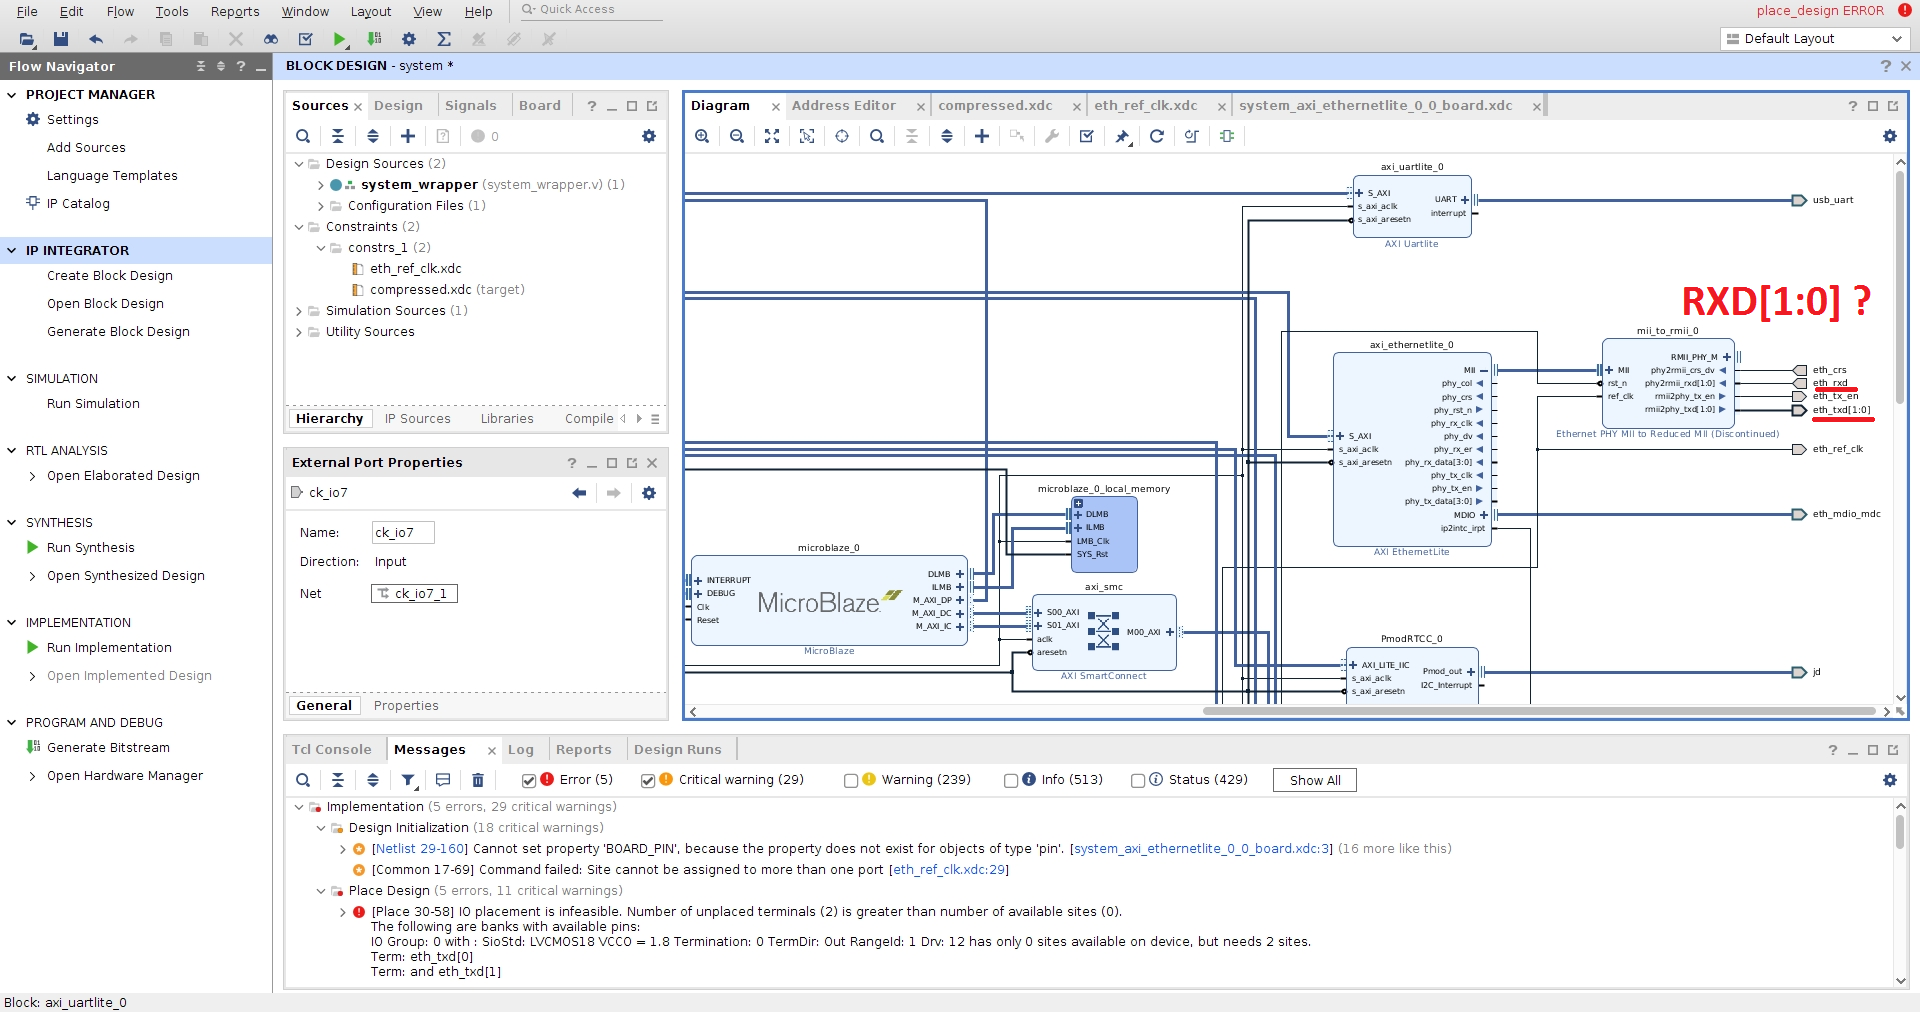Open the eth_ref_clk.xdc:29 link in messages
Image resolution: width=1920 pixels, height=1012 pixels.
(951, 870)
